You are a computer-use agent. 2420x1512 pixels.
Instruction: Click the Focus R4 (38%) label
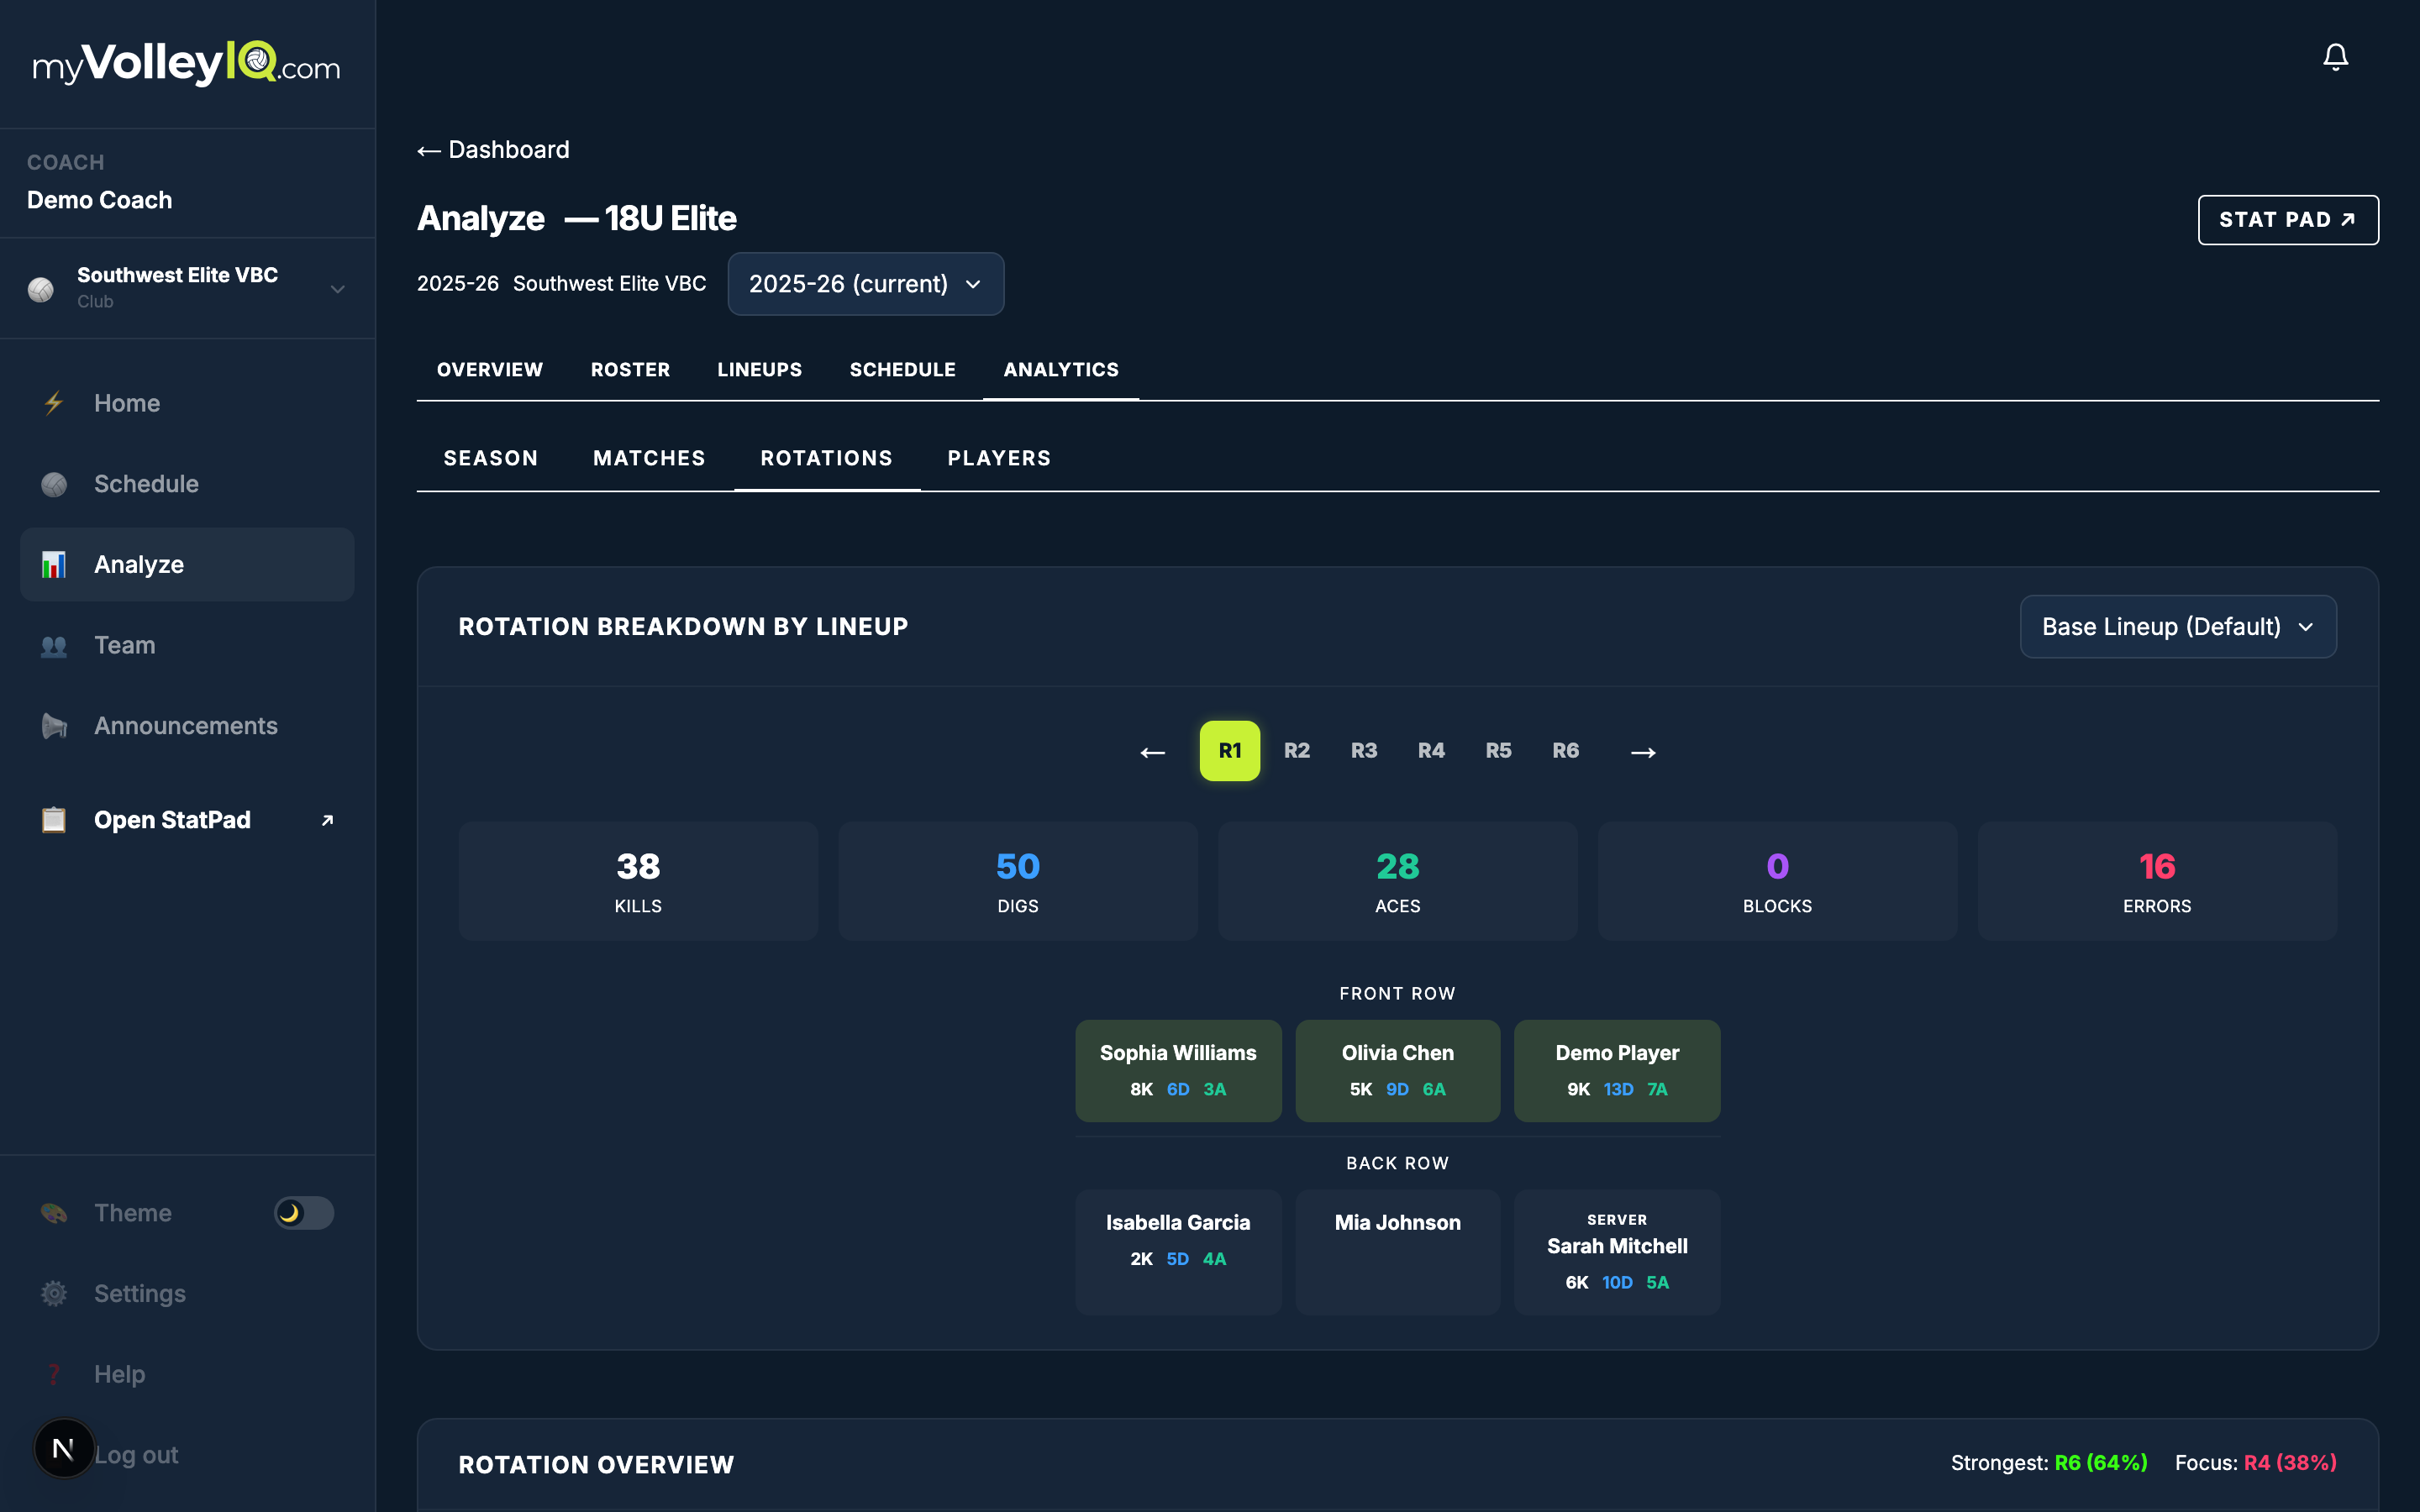pyautogui.click(x=2256, y=1463)
